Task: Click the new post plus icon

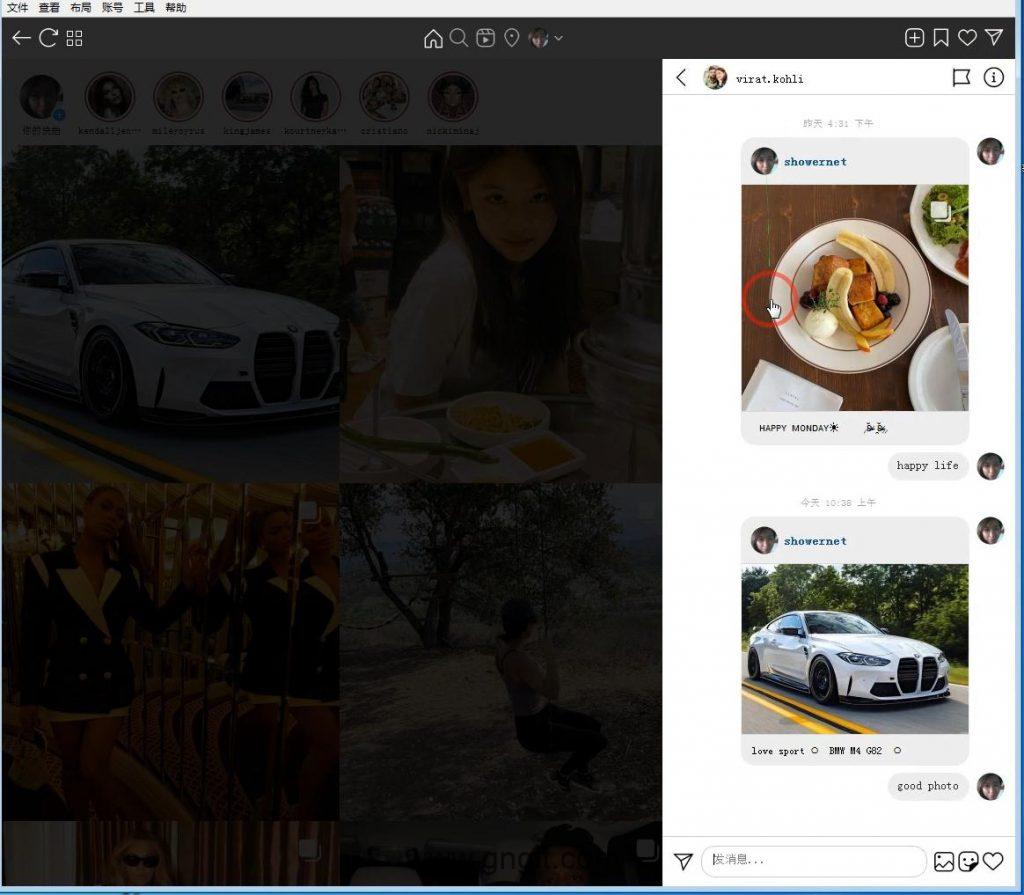Action: pos(914,38)
